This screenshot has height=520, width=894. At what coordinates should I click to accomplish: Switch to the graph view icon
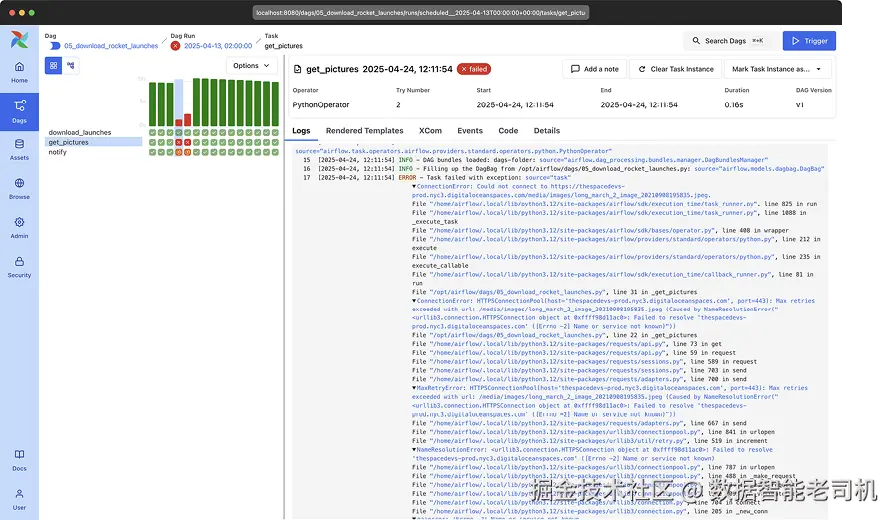71,66
